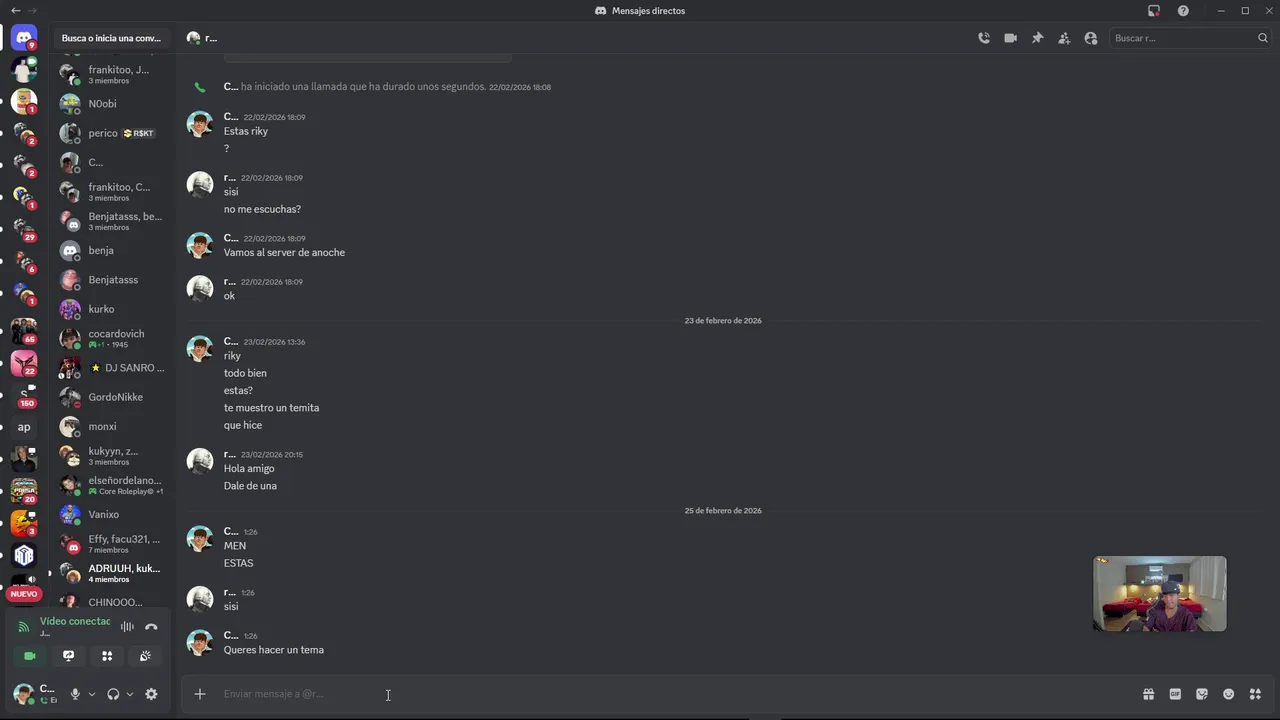This screenshot has width=1280, height=720.
Task: Expand microphone input options arrow
Action: coord(92,694)
